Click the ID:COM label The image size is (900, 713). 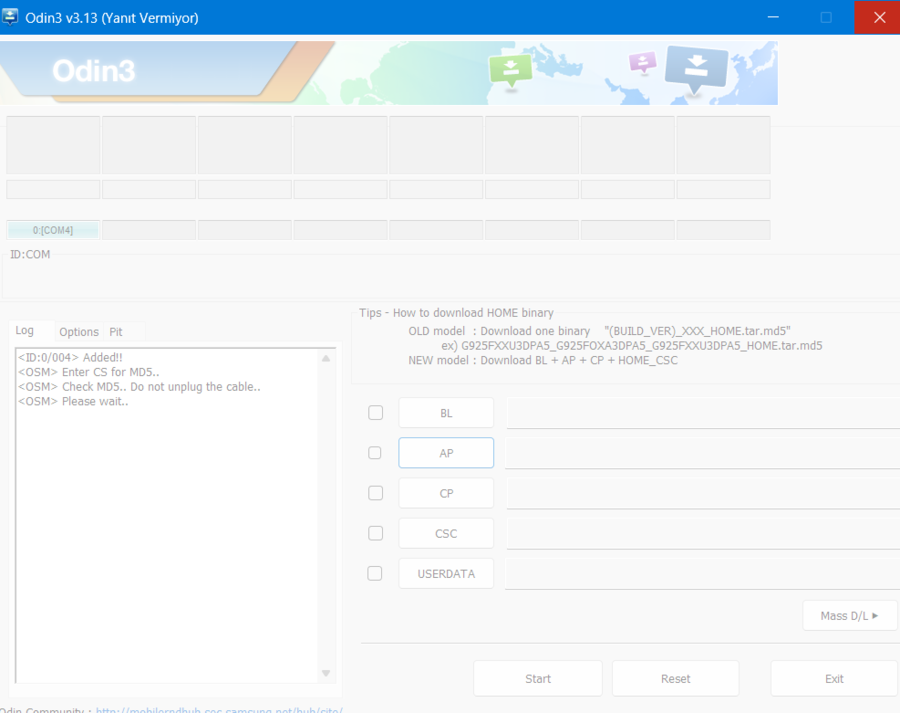[30, 254]
